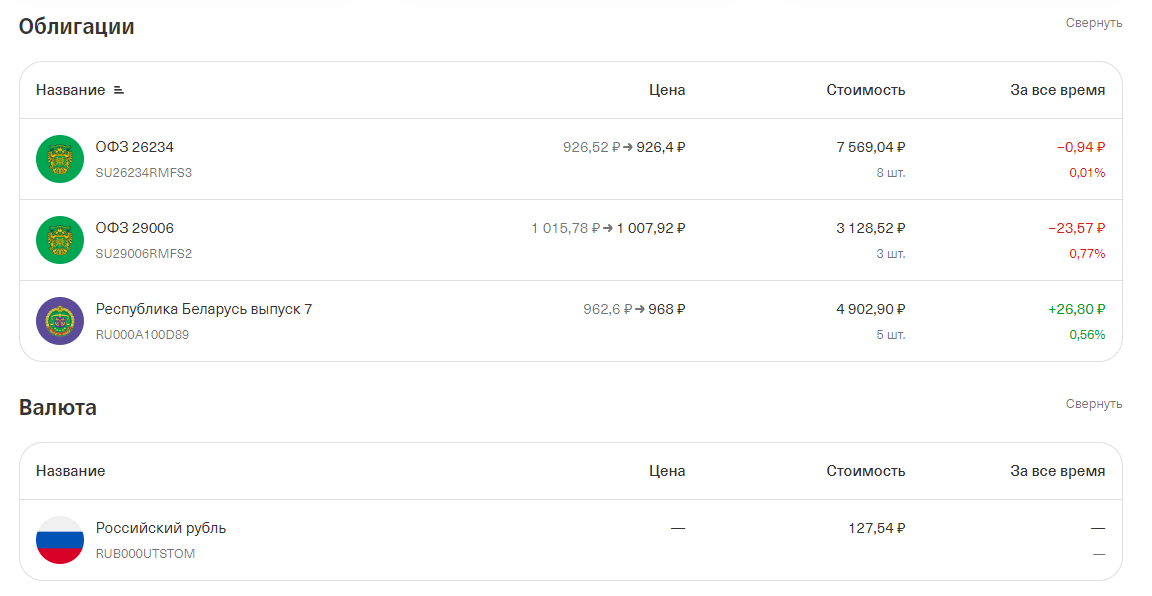Screen dimensions: 1152x596
Task: Click the Цена column header in bonds
Action: pos(667,90)
